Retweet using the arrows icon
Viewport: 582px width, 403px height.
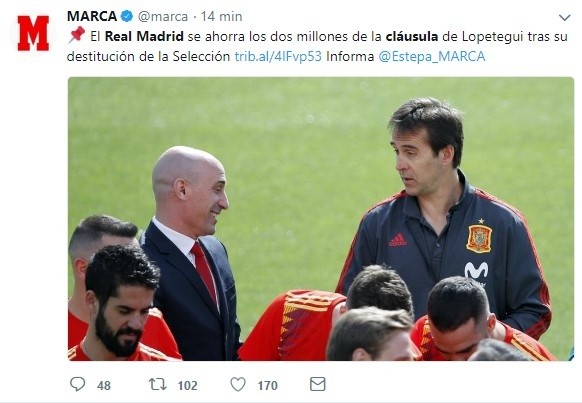tap(158, 384)
